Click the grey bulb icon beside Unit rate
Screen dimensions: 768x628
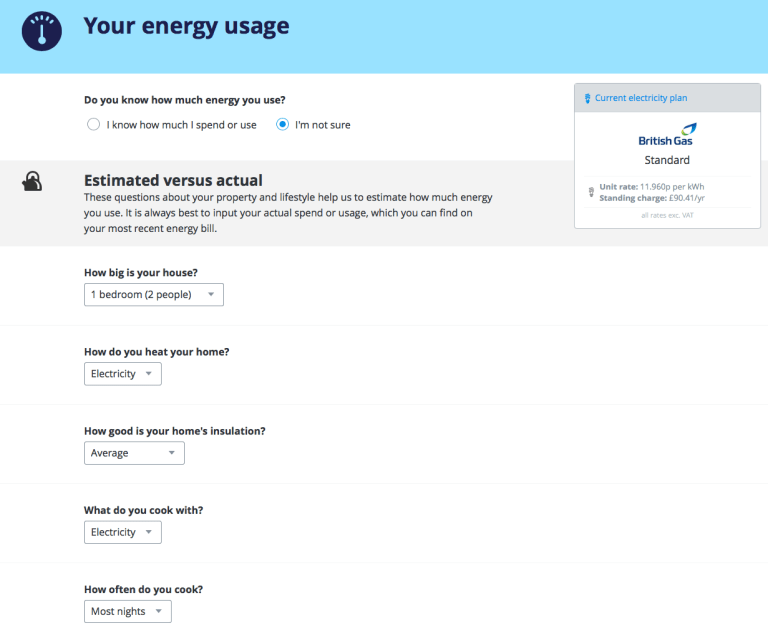tap(590, 192)
